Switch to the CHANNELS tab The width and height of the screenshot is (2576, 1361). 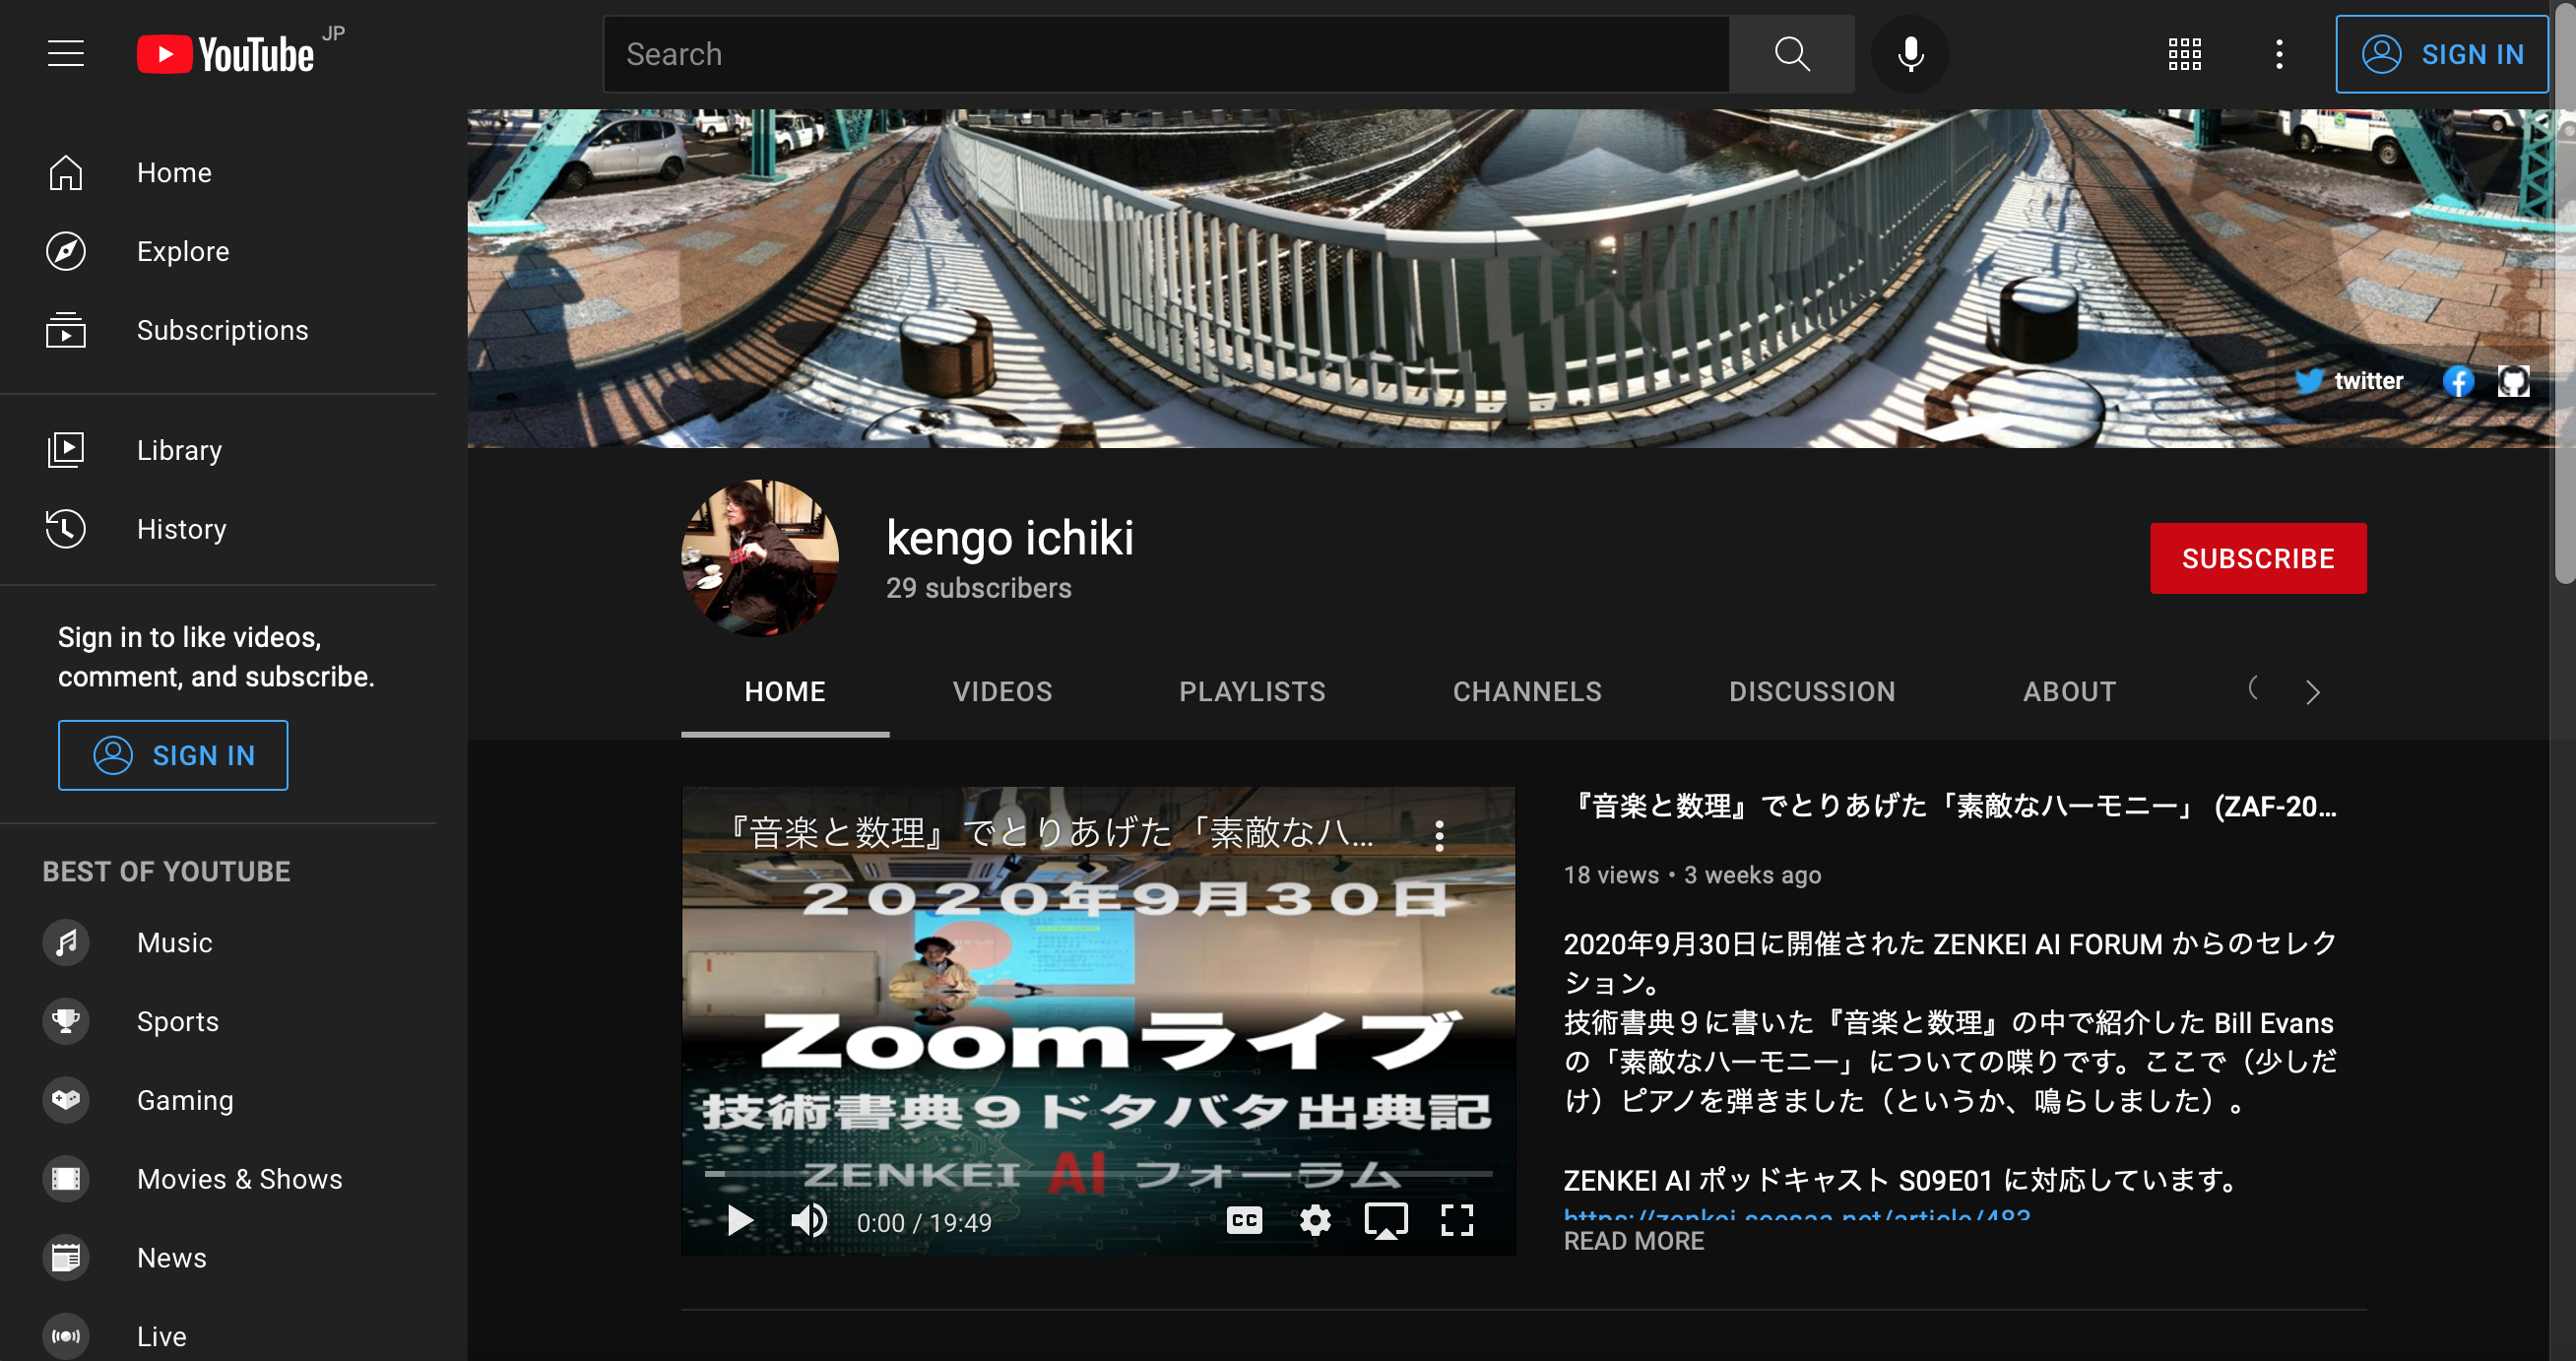point(1527,692)
